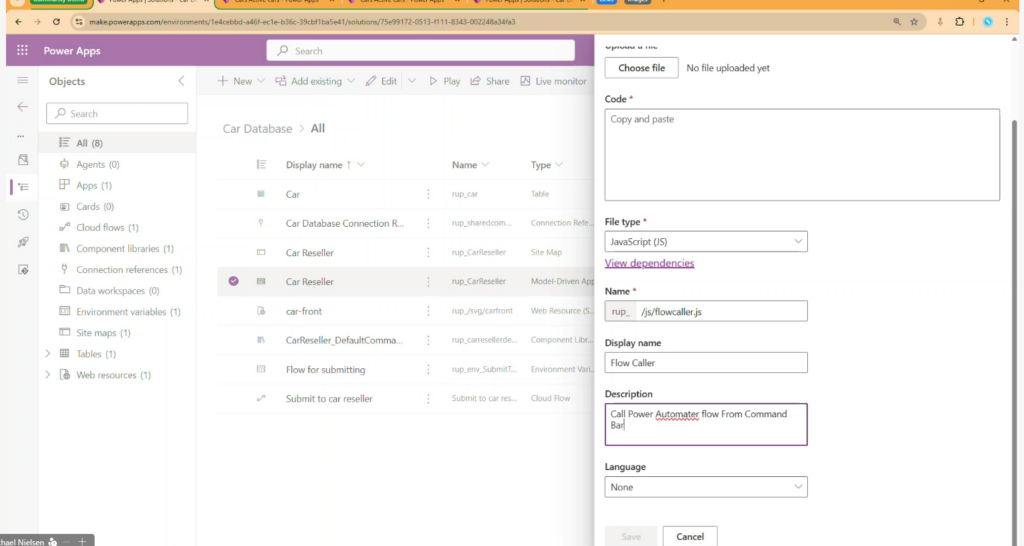Click the Cancel button

tap(689, 536)
